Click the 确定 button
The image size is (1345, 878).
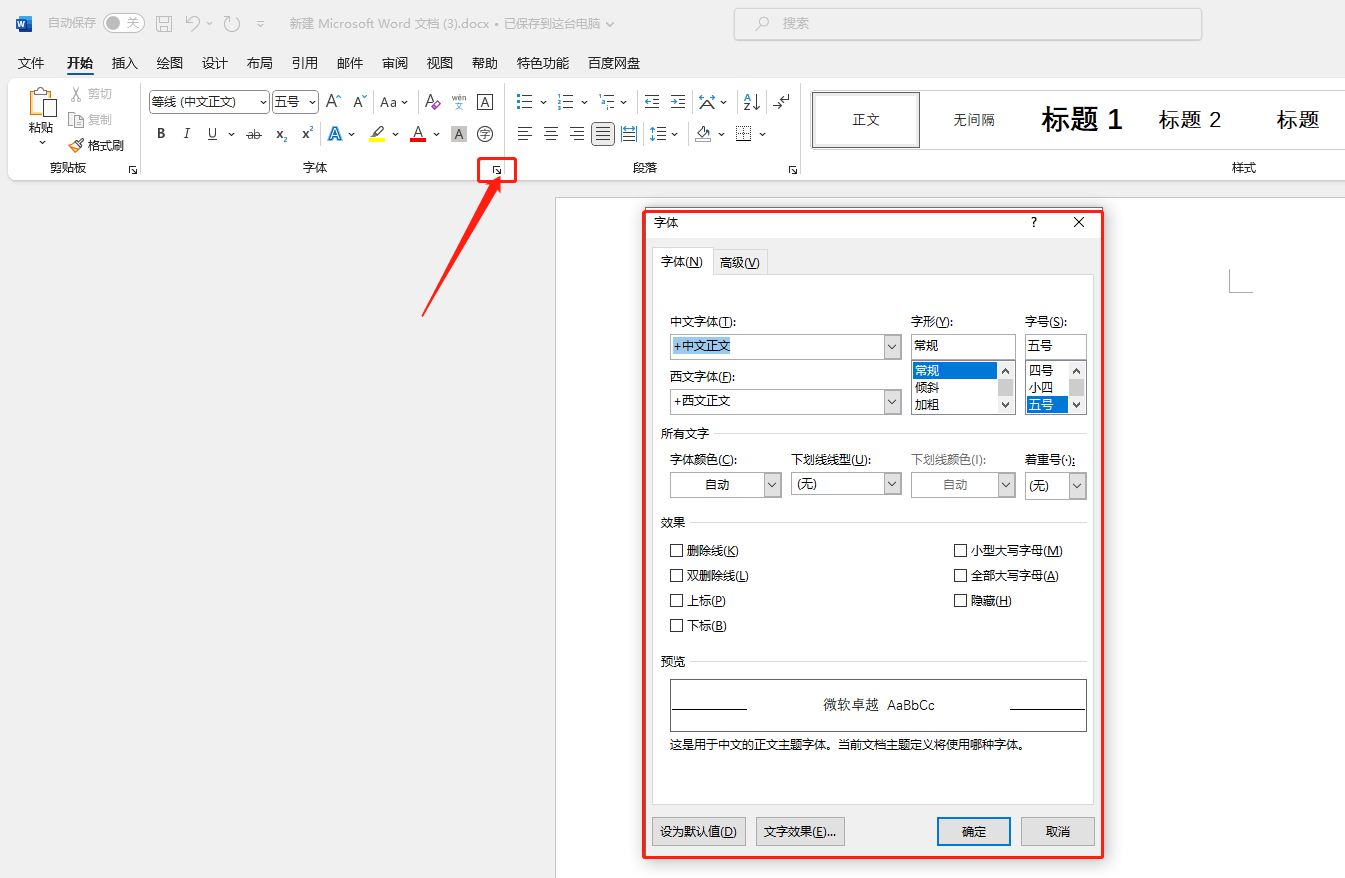tap(974, 832)
